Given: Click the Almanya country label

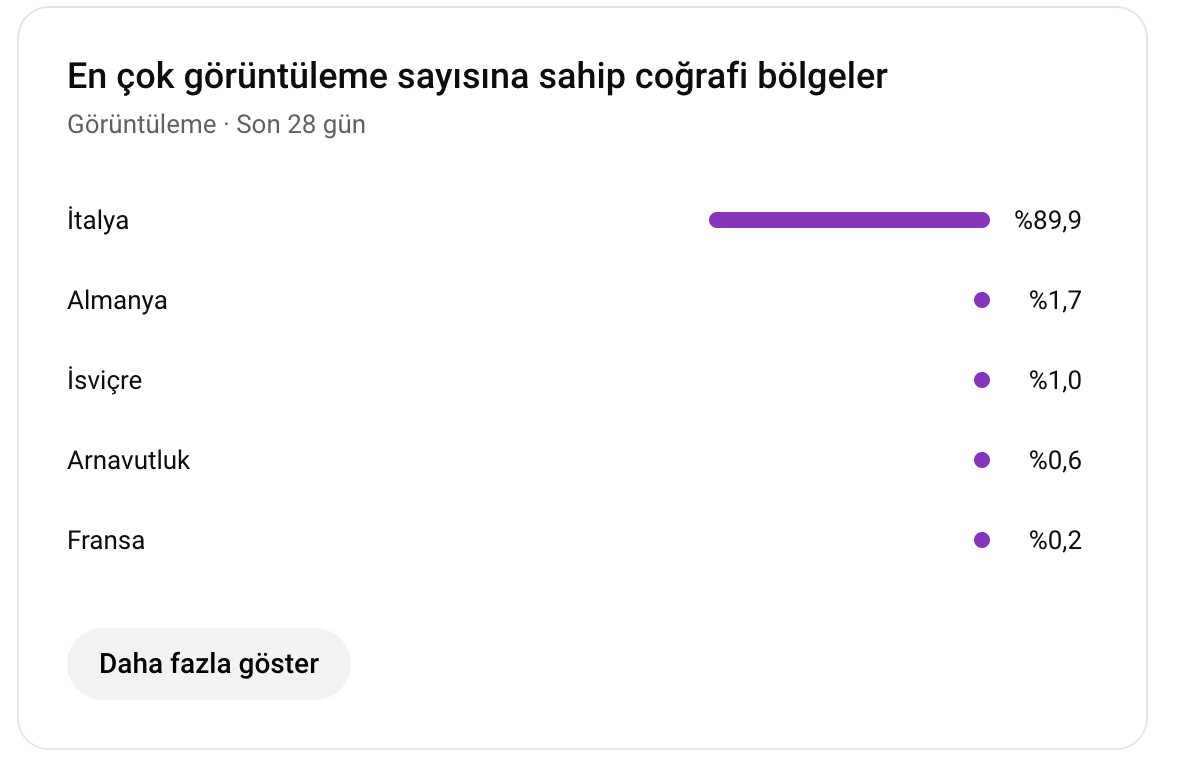Looking at the screenshot, I should pyautogui.click(x=117, y=300).
